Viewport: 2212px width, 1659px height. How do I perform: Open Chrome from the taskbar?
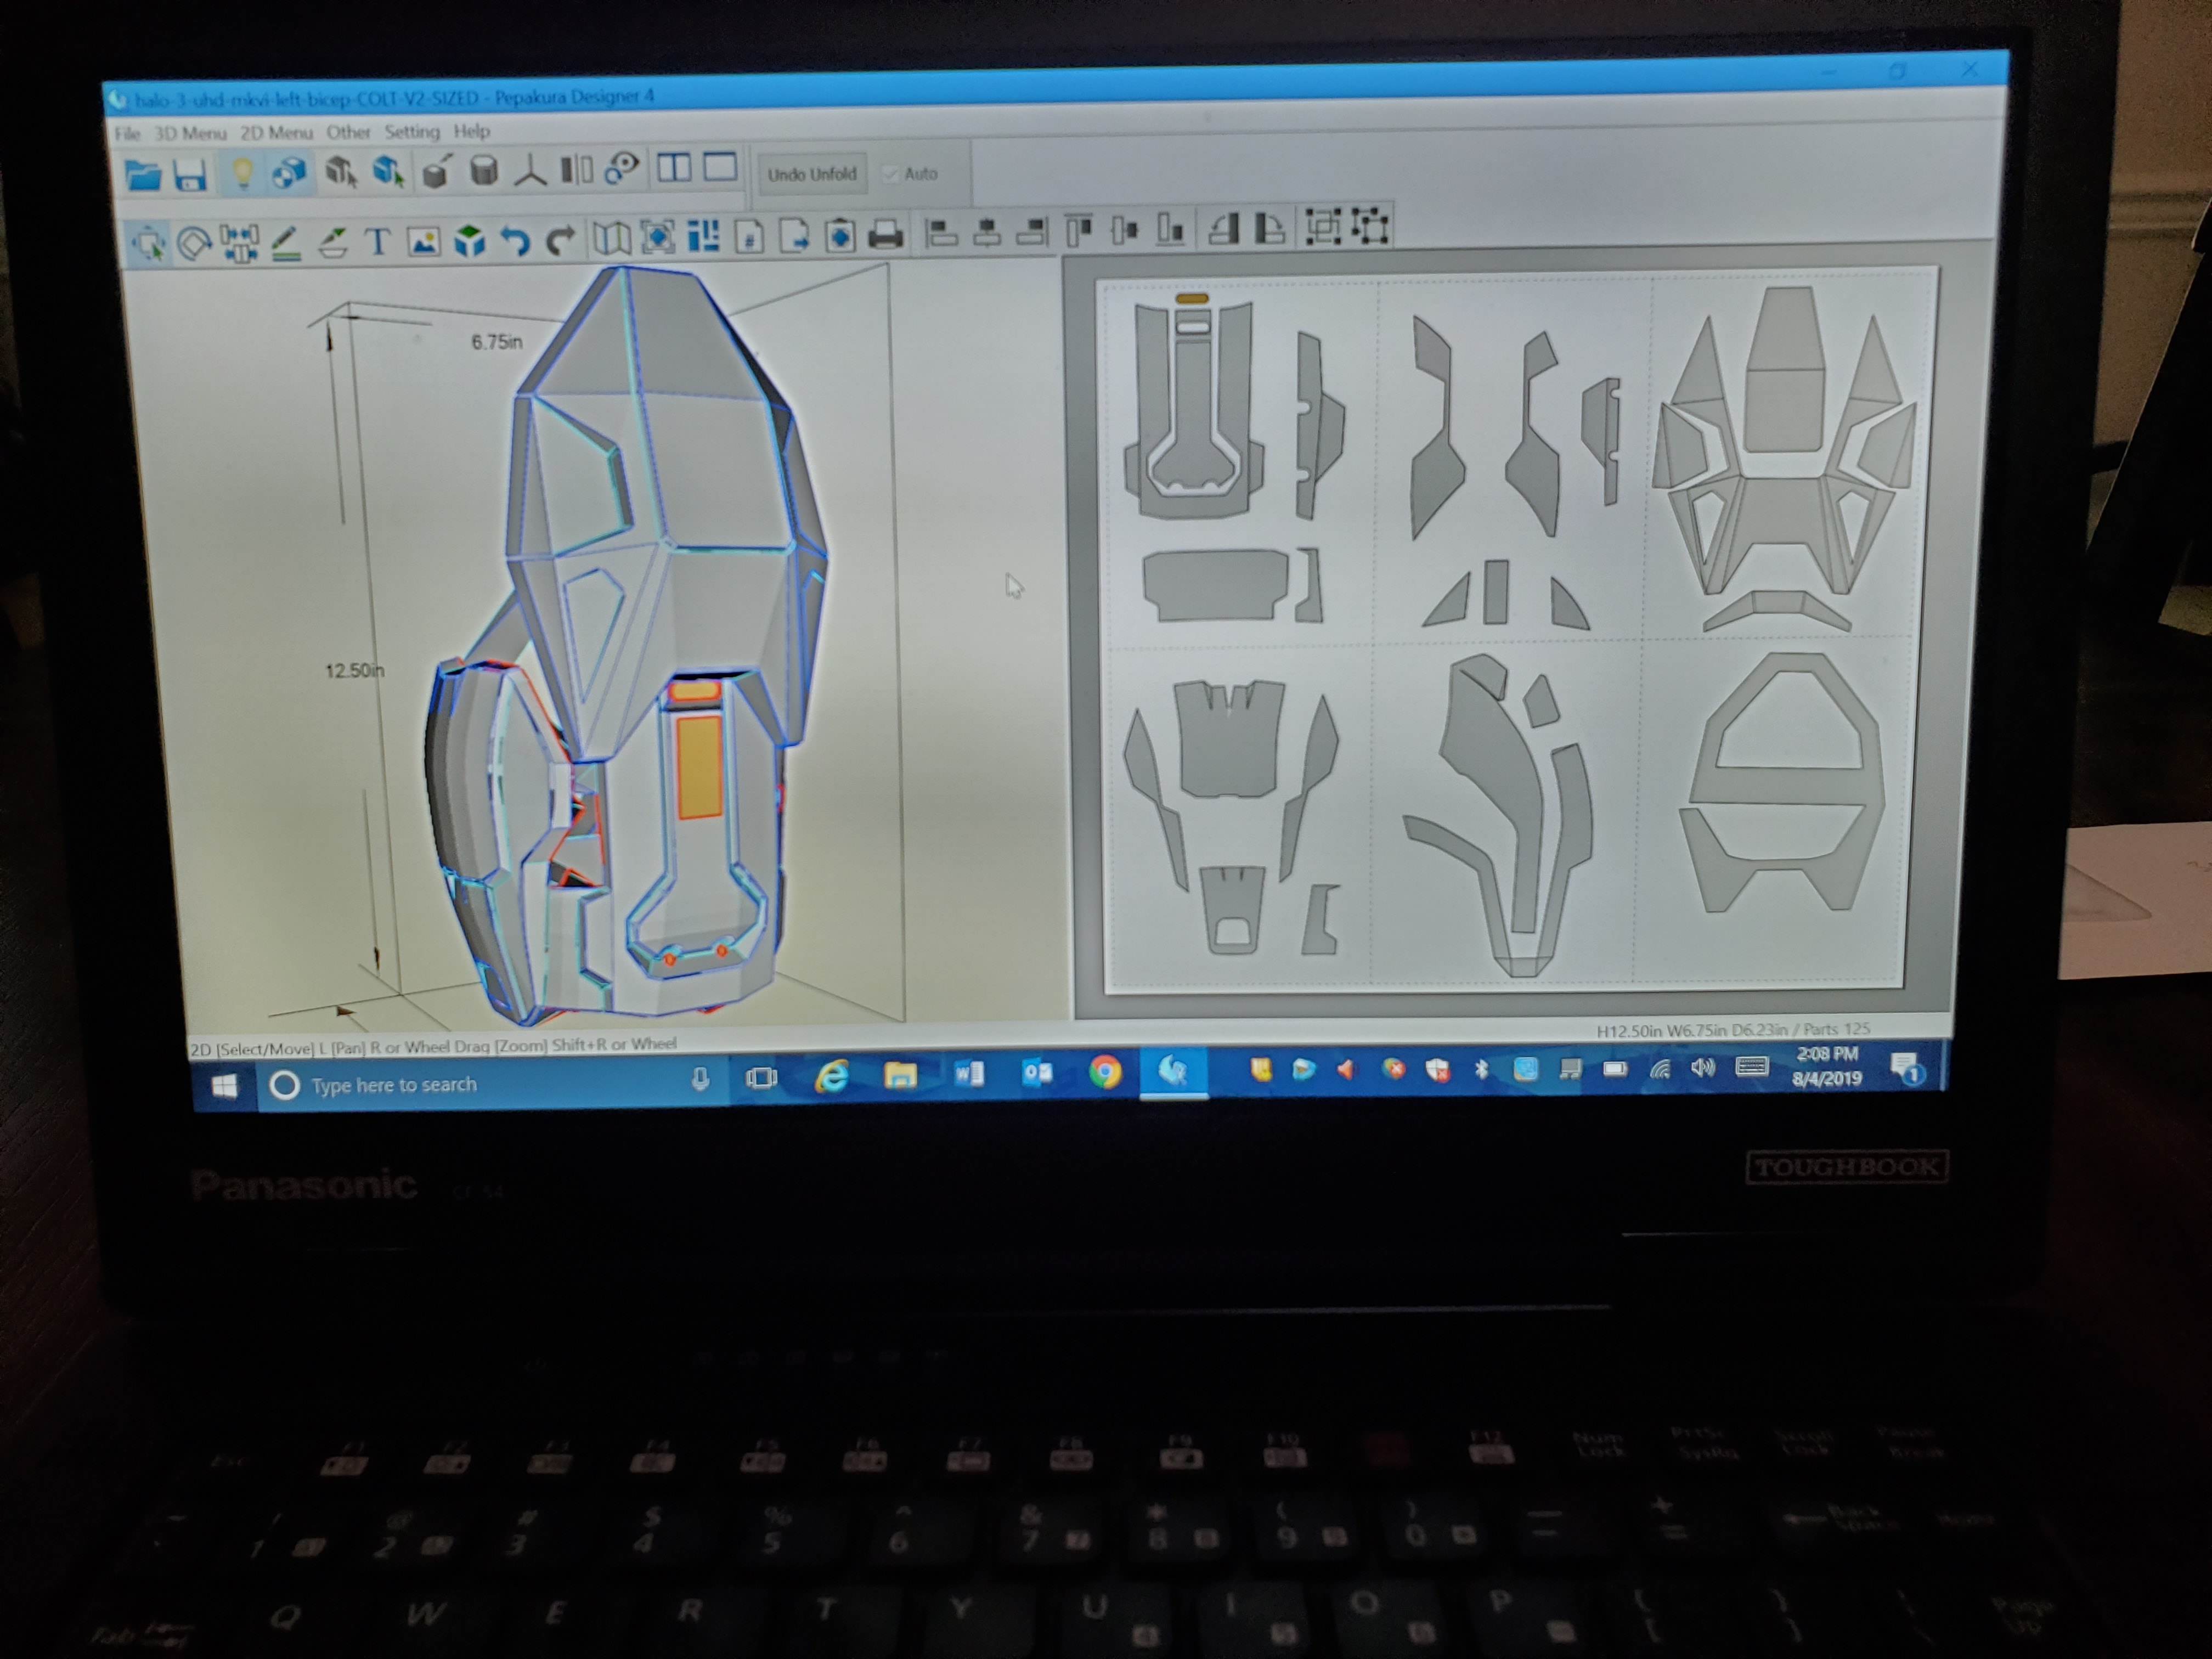click(1105, 1073)
